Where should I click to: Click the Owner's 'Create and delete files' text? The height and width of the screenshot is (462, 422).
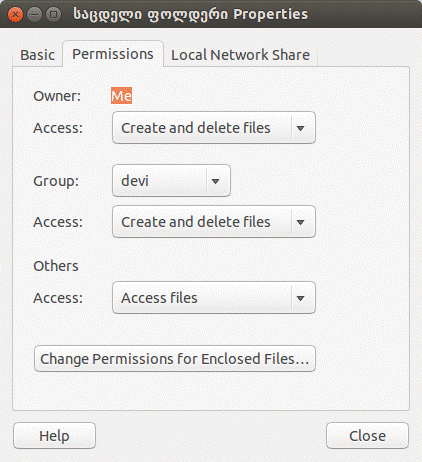[x=196, y=128]
